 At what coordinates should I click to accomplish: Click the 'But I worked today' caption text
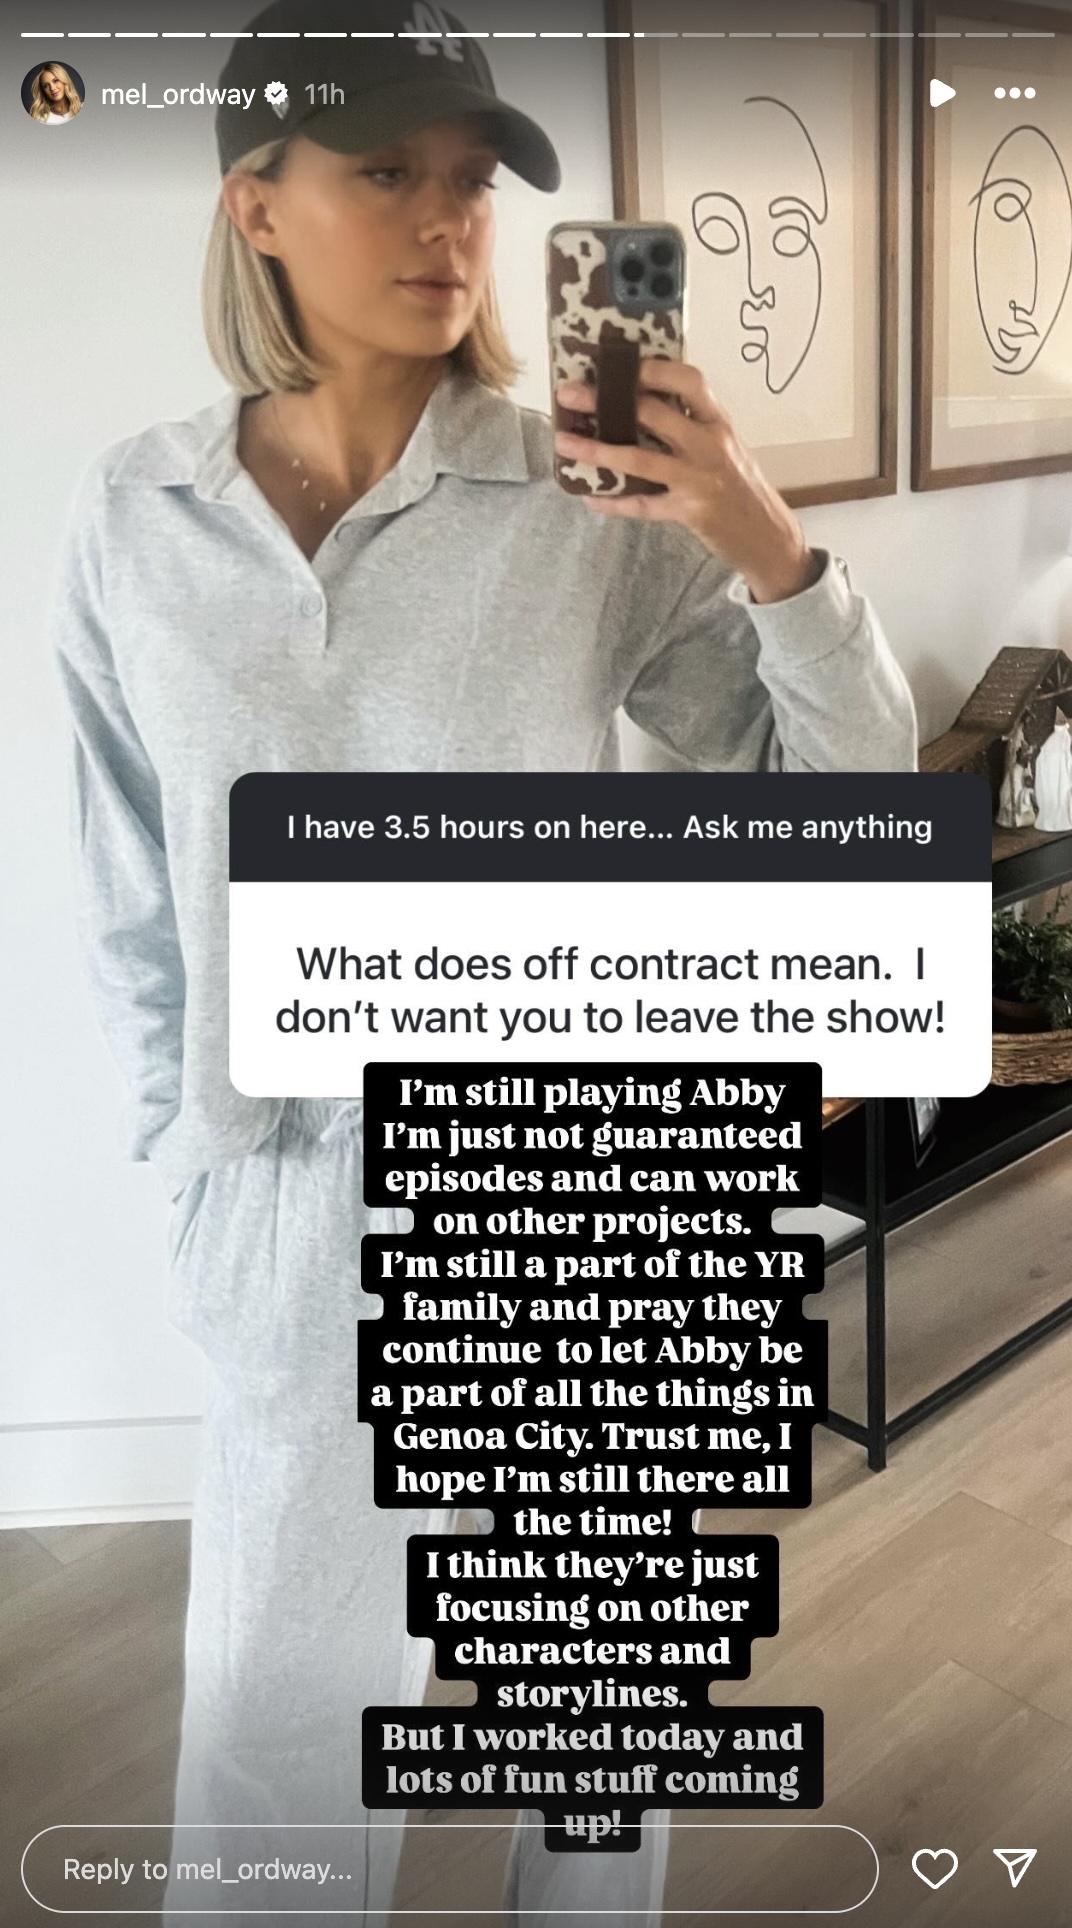point(592,1737)
